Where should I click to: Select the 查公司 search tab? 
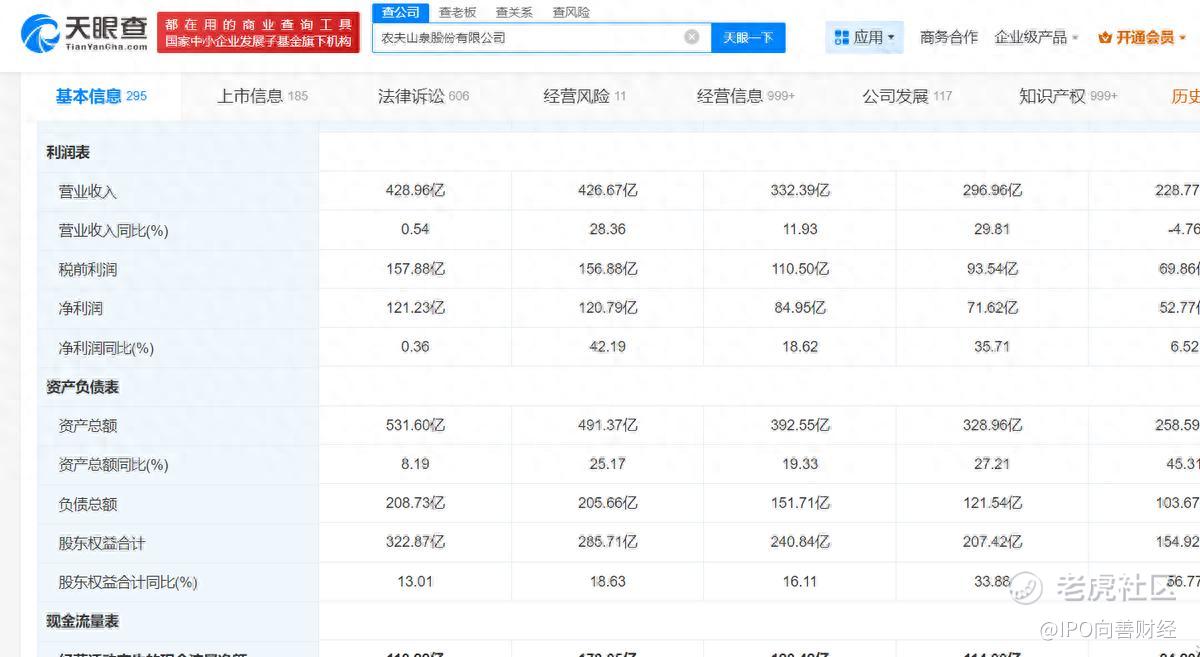pyautogui.click(x=401, y=12)
